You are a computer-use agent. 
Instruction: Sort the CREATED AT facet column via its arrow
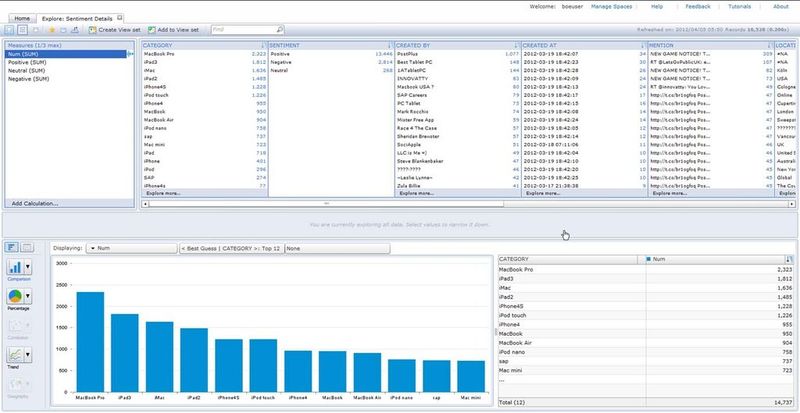(643, 45)
